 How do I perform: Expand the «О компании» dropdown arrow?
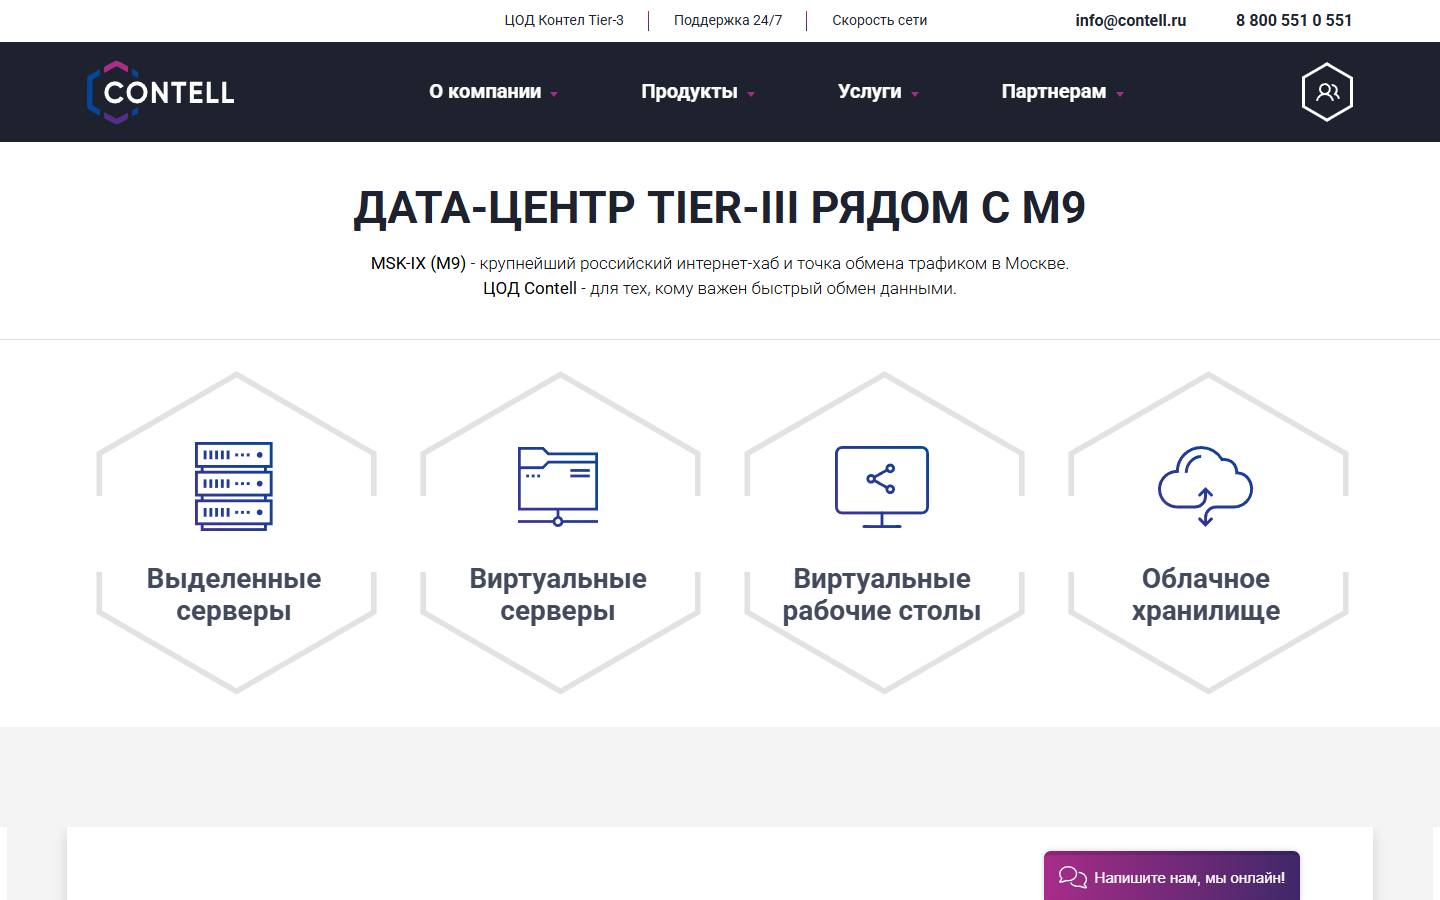tap(554, 94)
